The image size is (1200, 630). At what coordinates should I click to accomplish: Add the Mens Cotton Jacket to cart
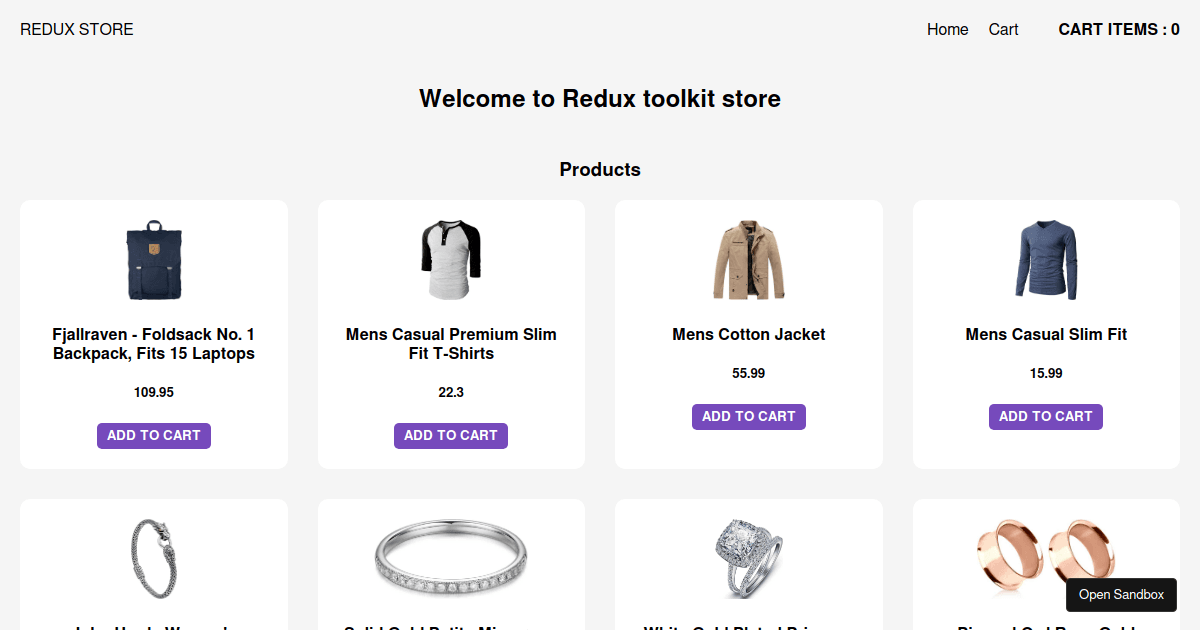[x=748, y=416]
